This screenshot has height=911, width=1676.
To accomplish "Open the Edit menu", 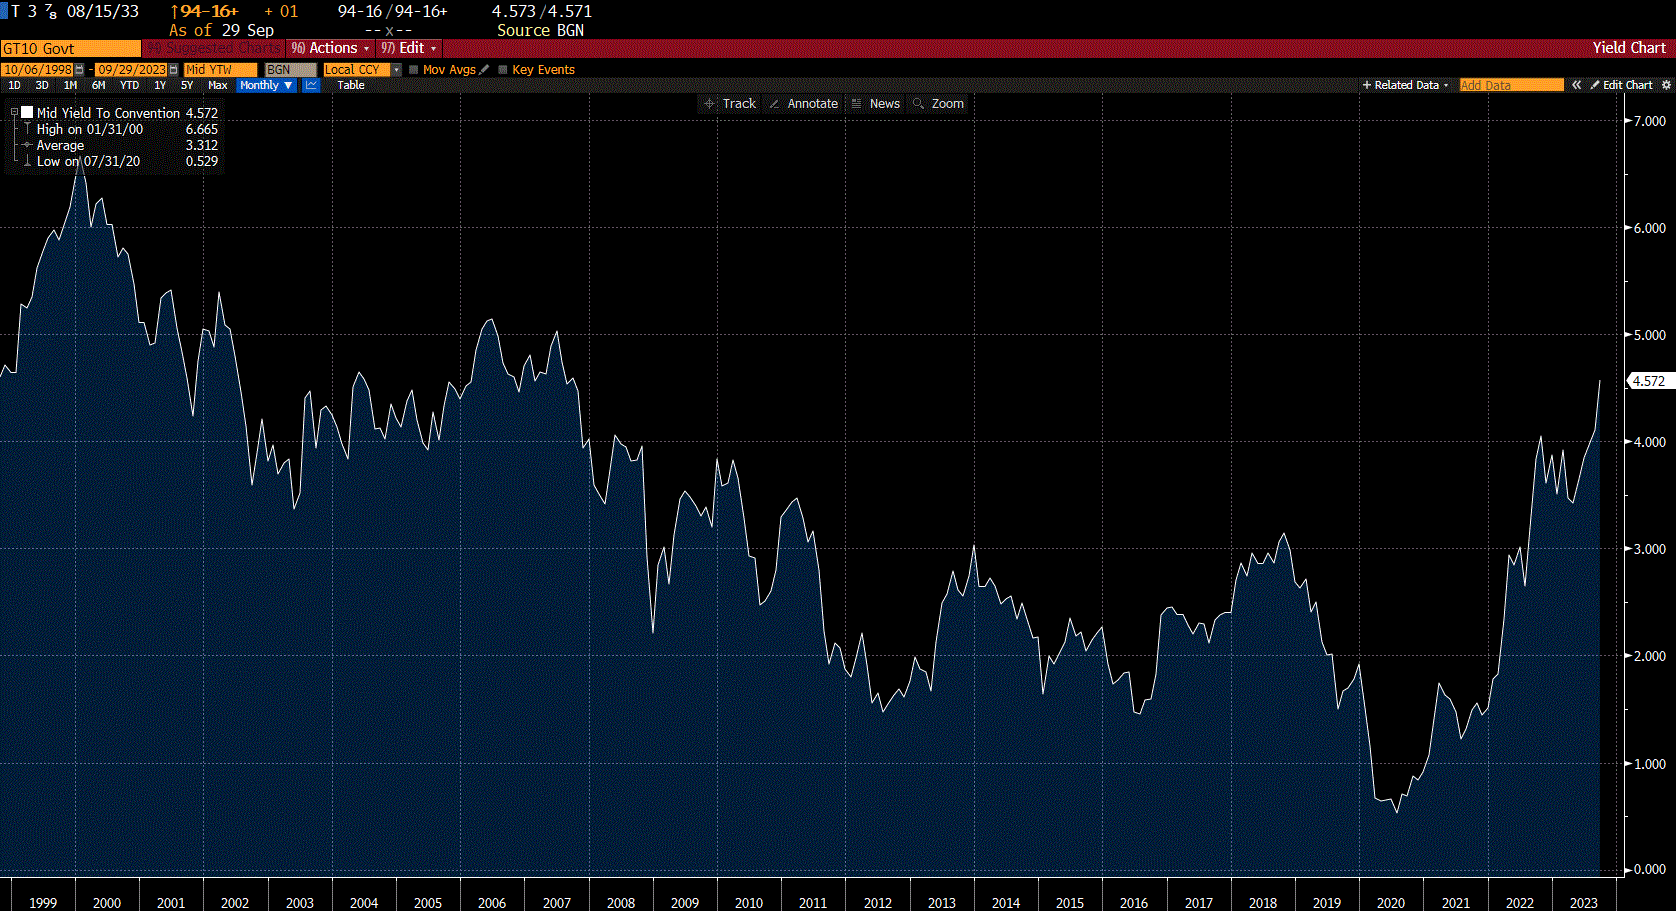I will (409, 48).
